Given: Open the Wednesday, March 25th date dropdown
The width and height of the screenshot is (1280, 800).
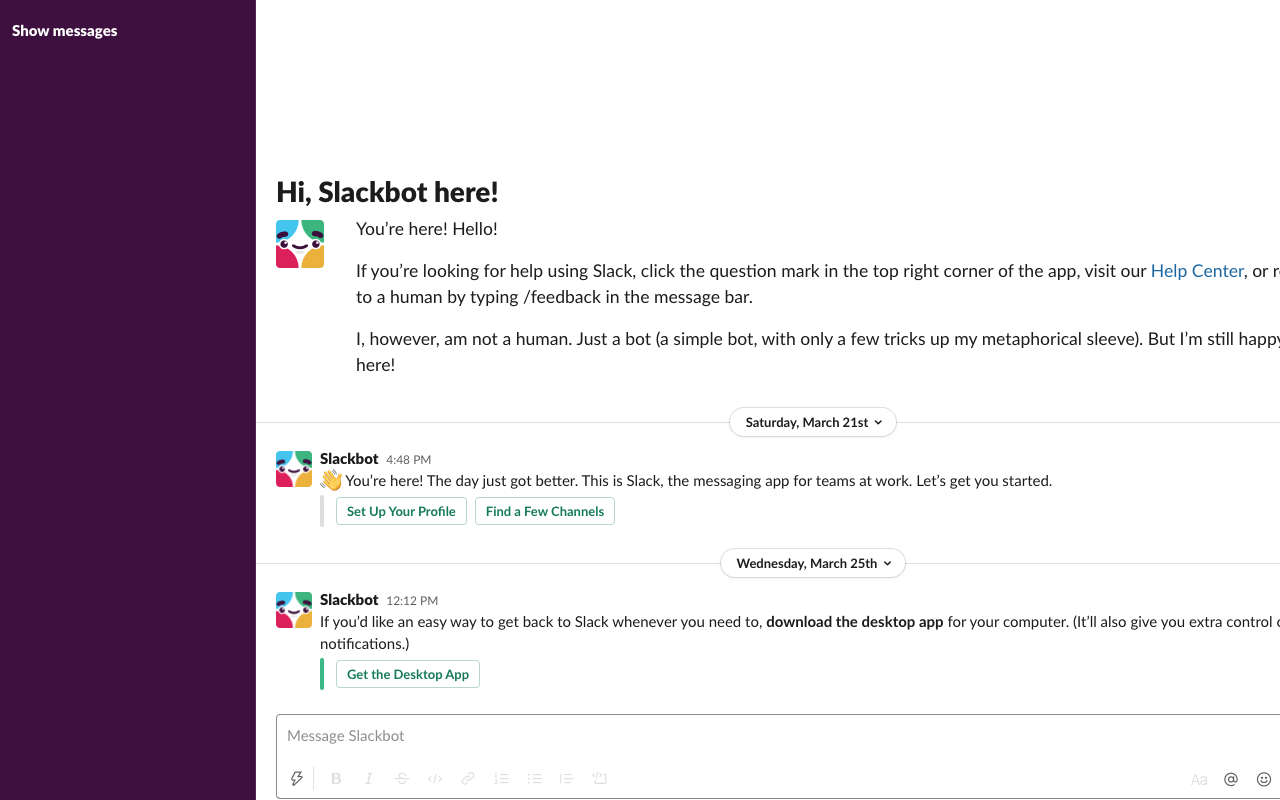Looking at the screenshot, I should [813, 563].
